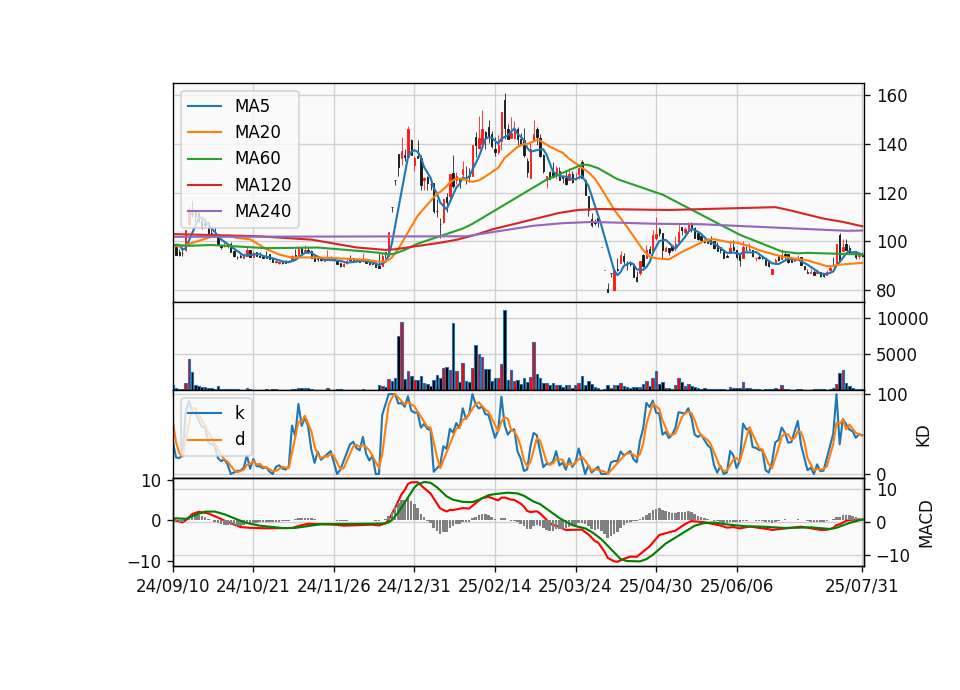Click the MA120 legend label

coord(263,184)
